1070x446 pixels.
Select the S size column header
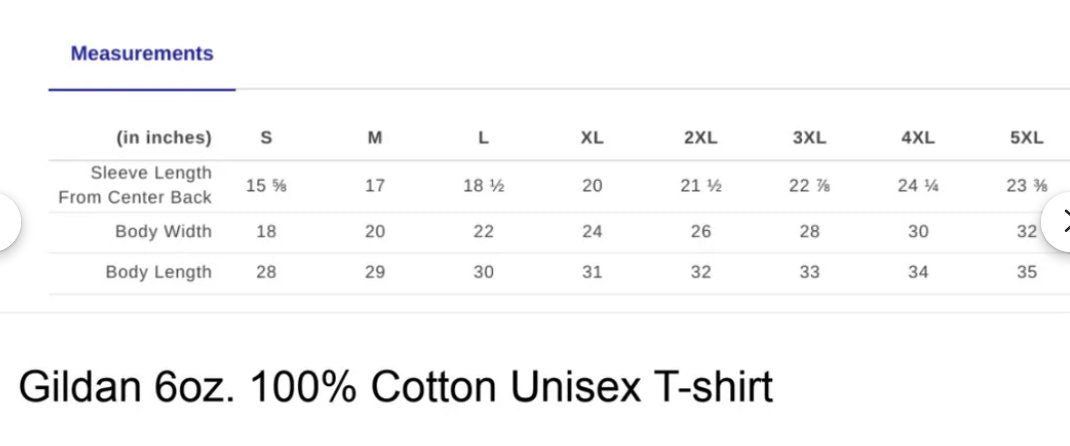(x=266, y=138)
